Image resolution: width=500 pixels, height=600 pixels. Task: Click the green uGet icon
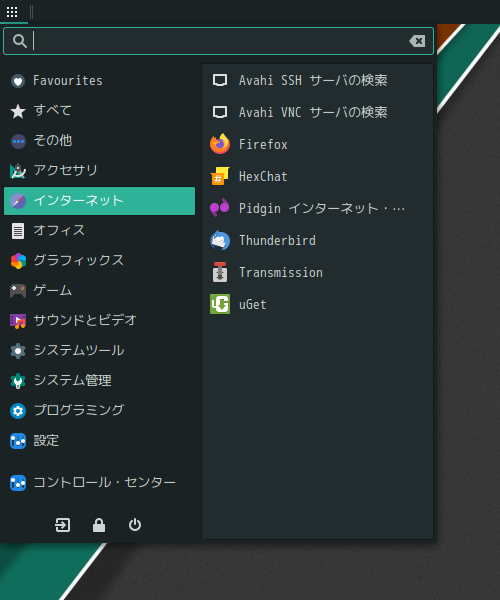coord(220,304)
